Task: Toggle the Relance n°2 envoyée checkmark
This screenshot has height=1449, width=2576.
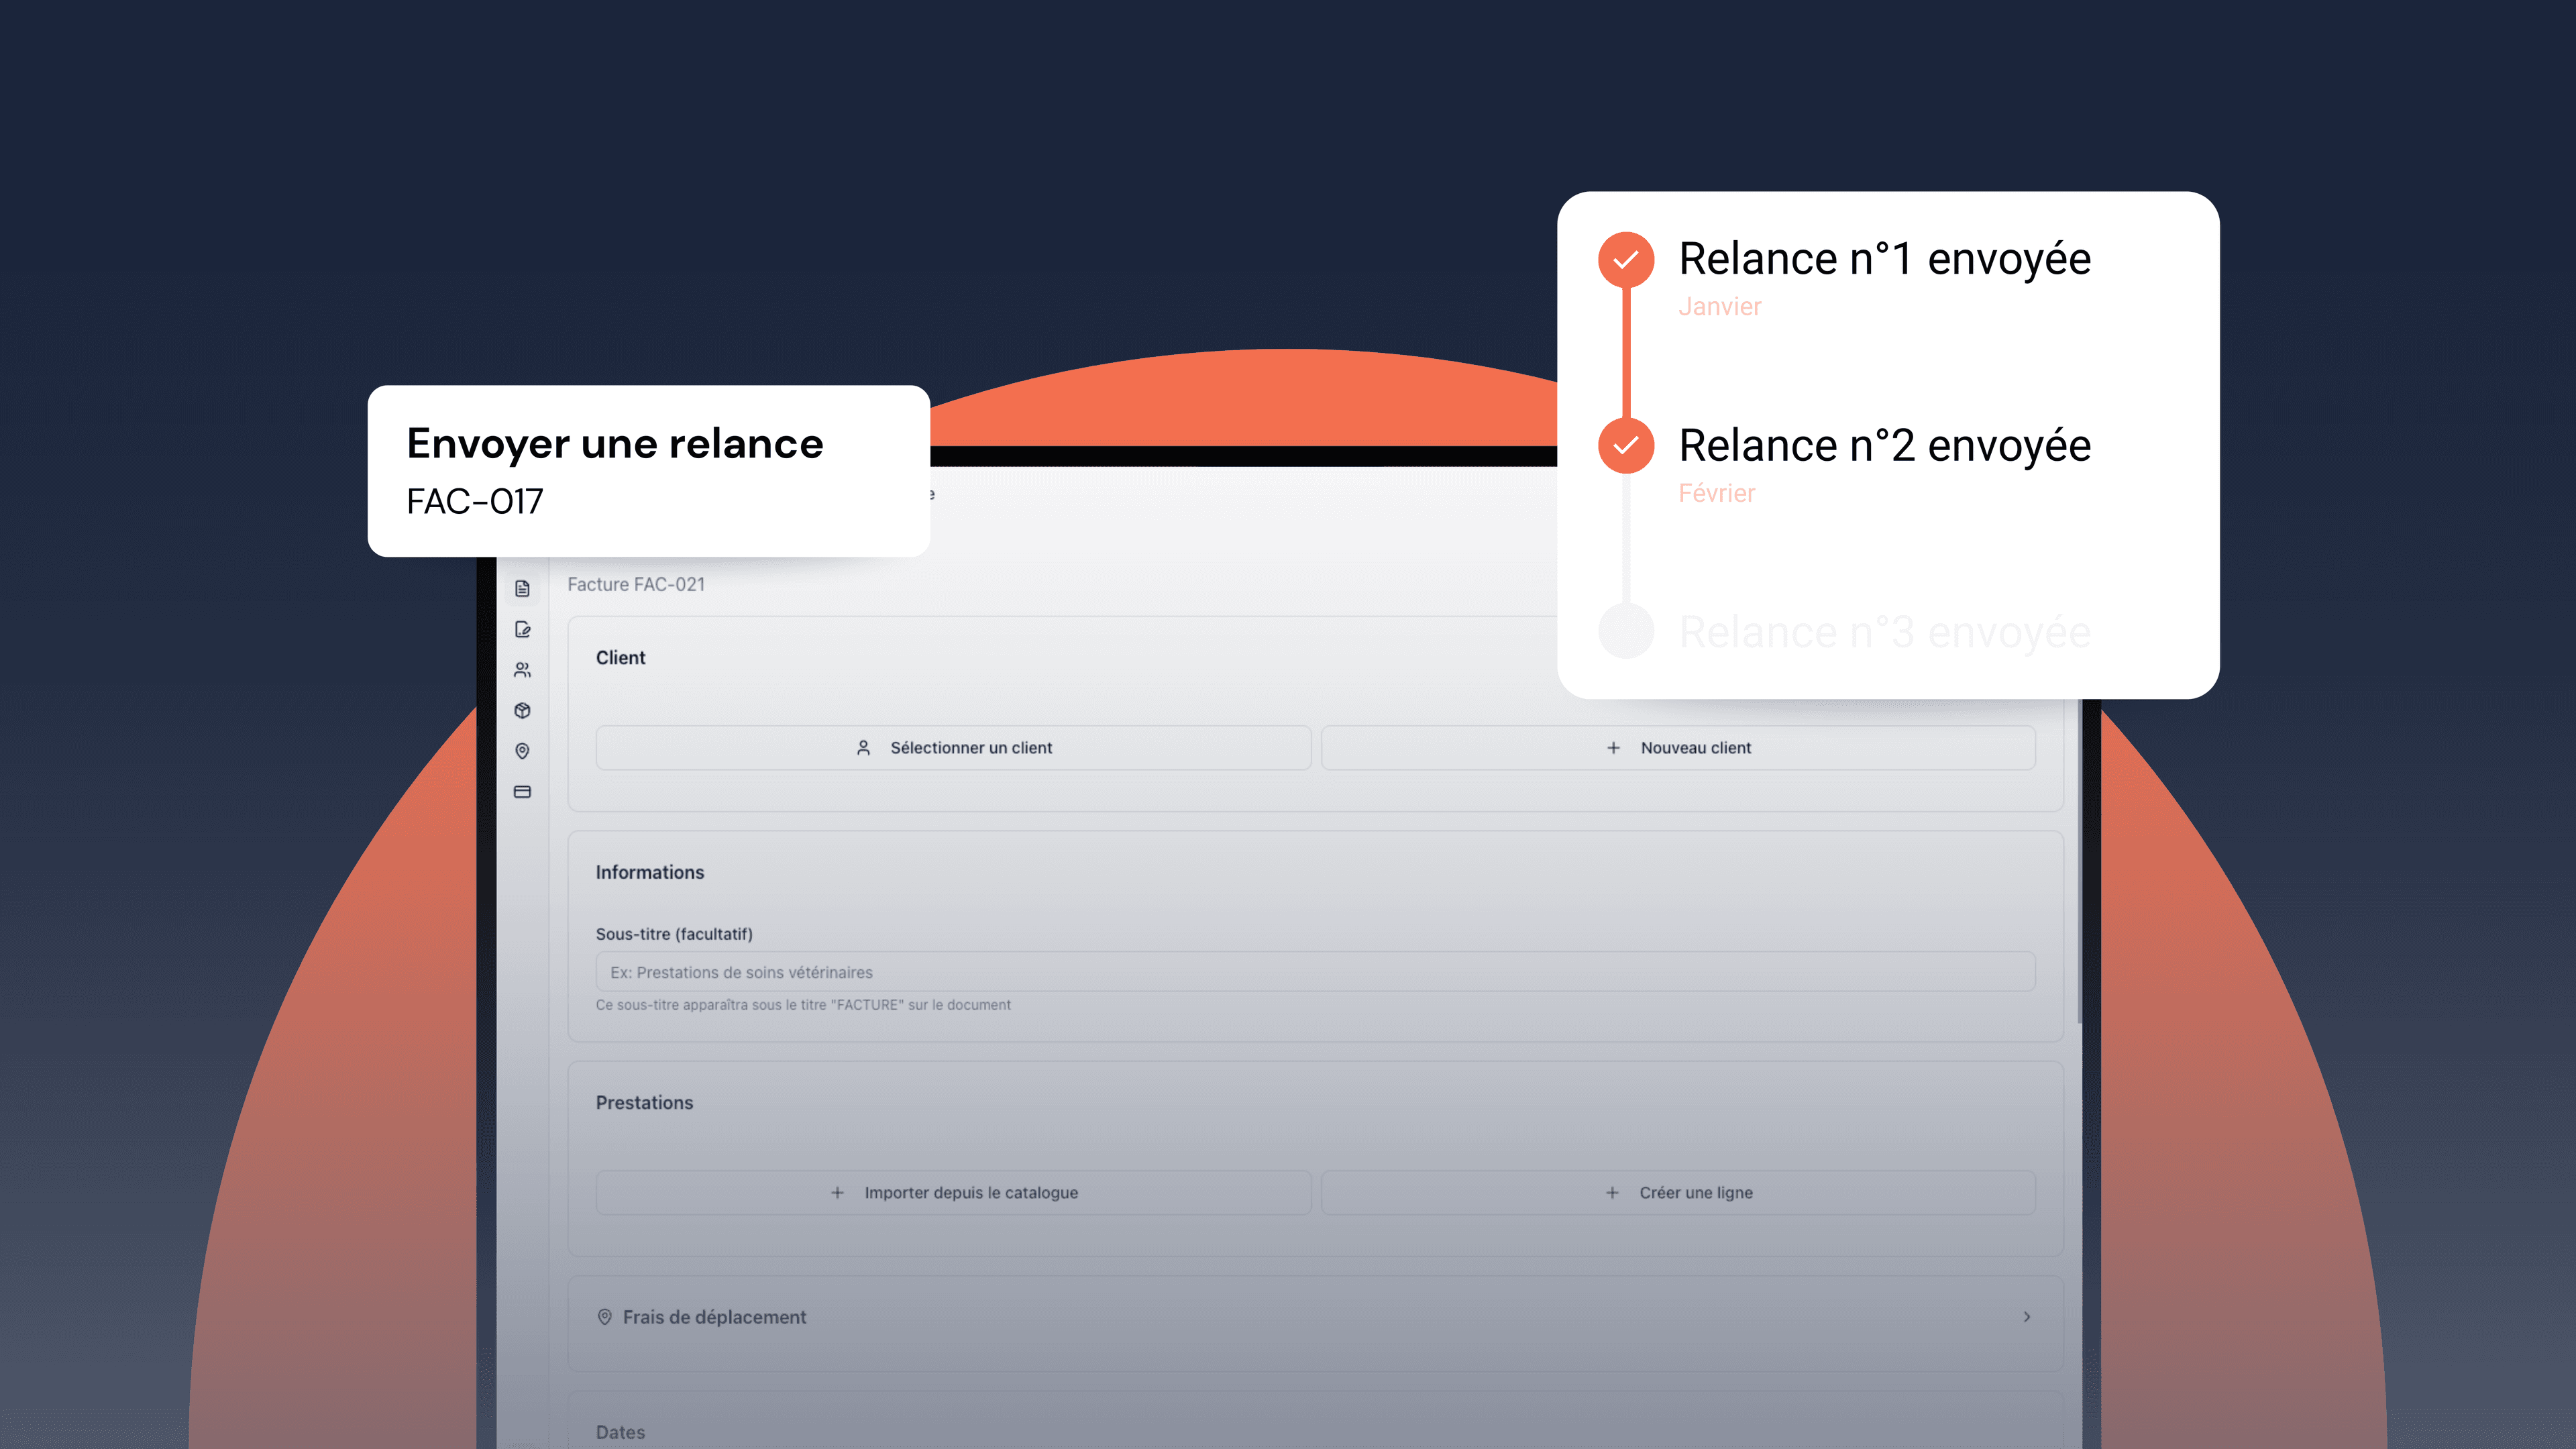Action: point(1626,446)
